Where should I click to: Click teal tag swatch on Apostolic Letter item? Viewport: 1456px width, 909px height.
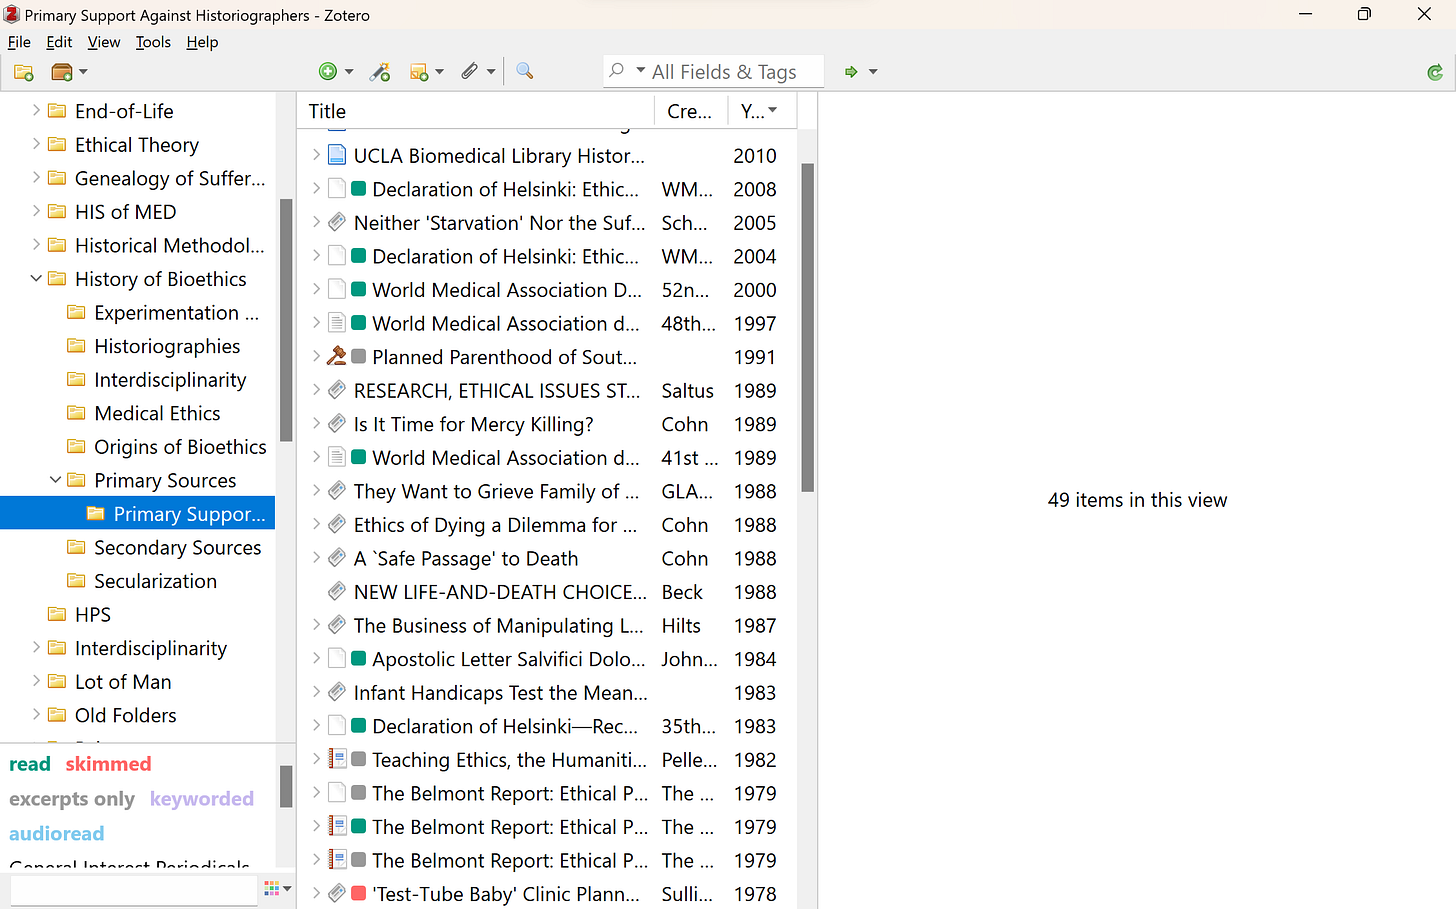click(359, 659)
